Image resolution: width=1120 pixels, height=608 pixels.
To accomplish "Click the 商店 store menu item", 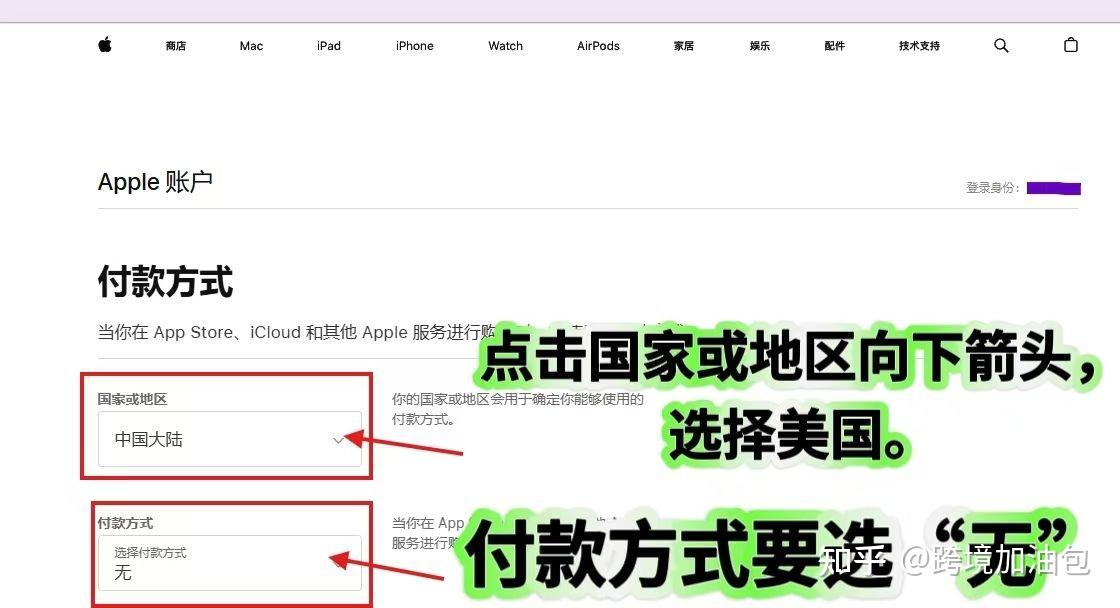I will tap(176, 46).
